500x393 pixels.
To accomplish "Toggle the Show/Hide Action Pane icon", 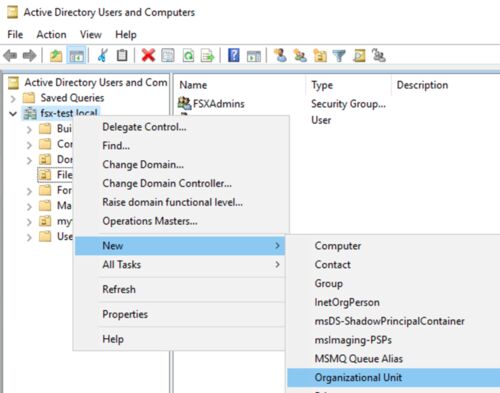I will tap(254, 56).
